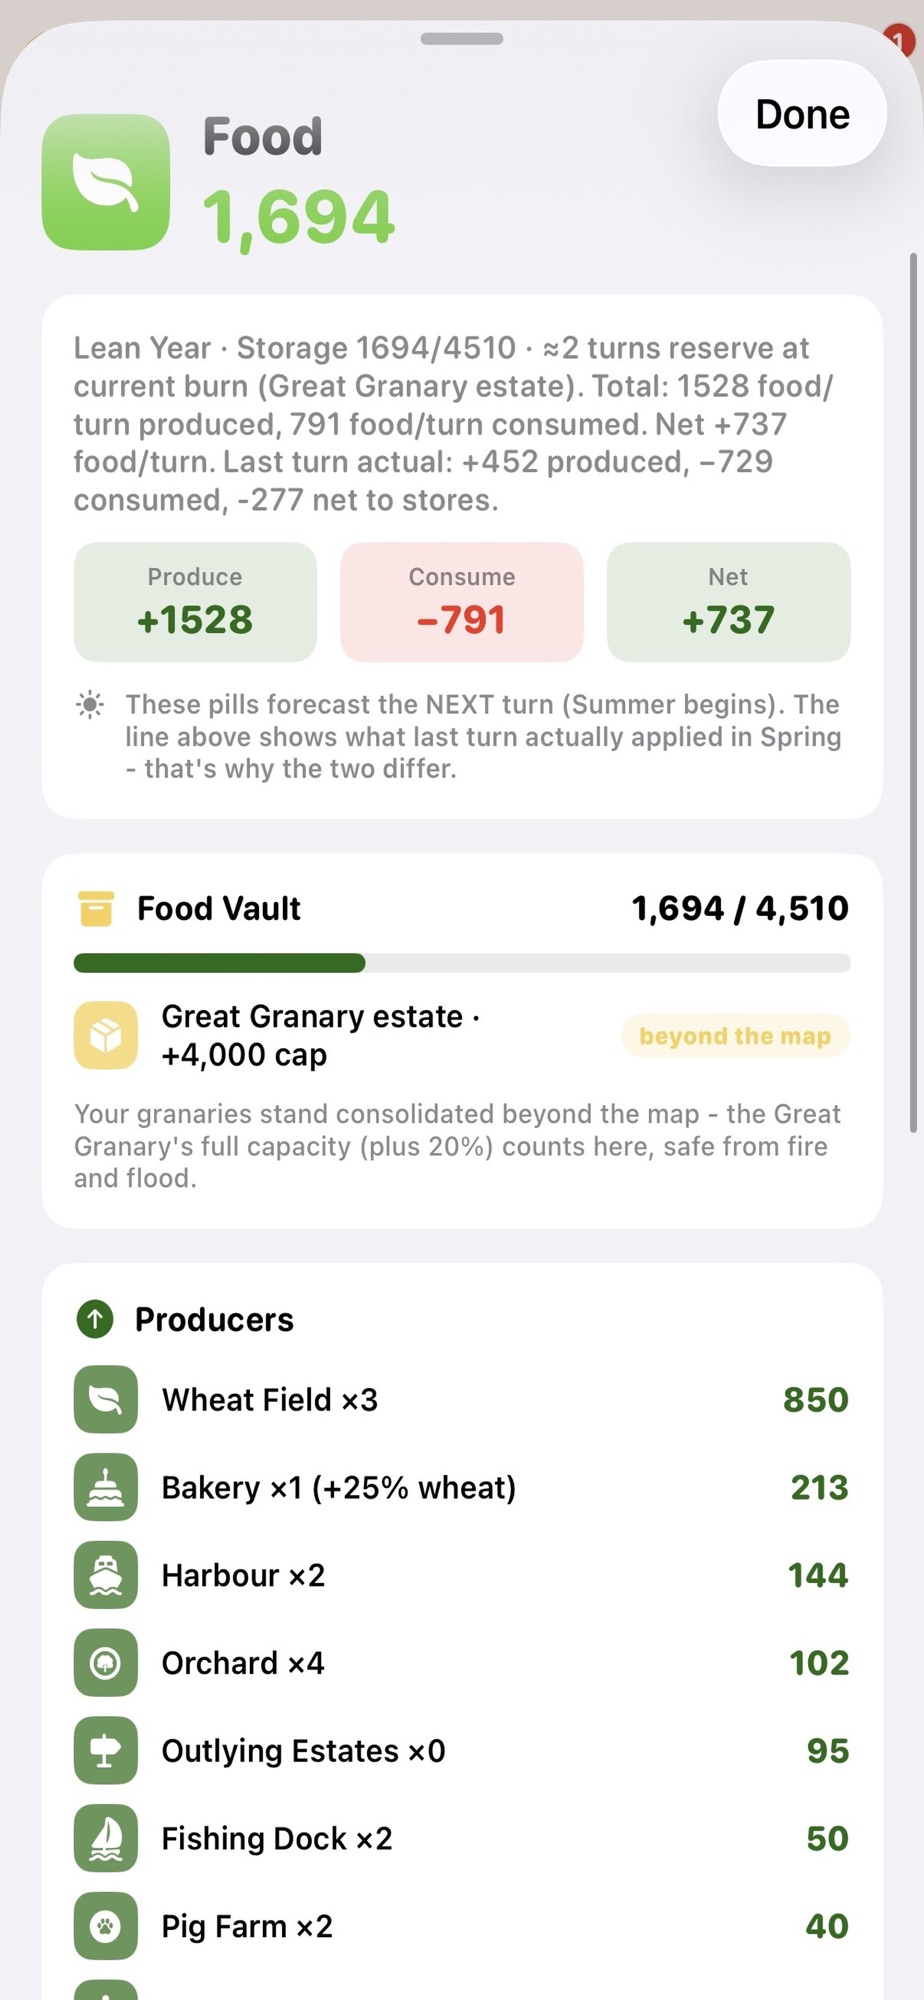The image size is (924, 2000).
Task: Tap the Pig Farm paw icon
Action: (106, 1926)
